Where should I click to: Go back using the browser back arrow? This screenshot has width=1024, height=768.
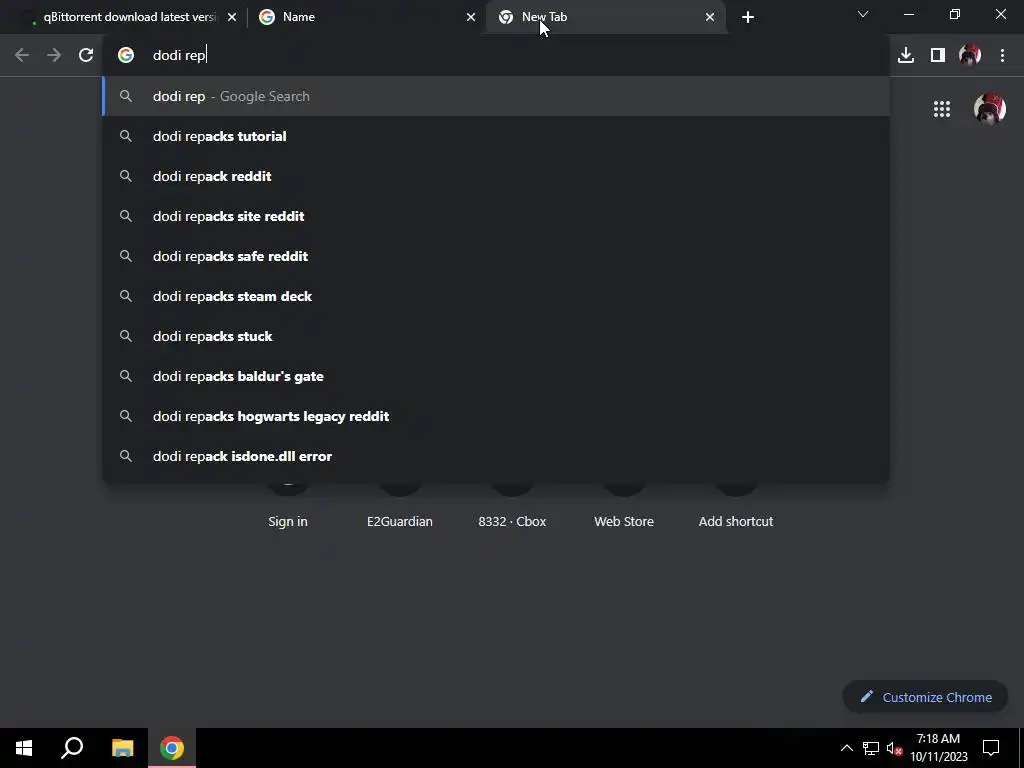tap(22, 55)
